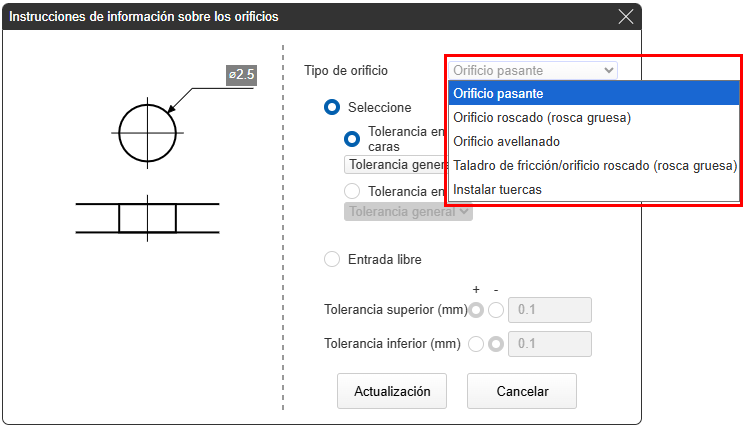Select the 'Entrada libre' radio option
The width and height of the screenshot is (743, 428).
point(333,259)
